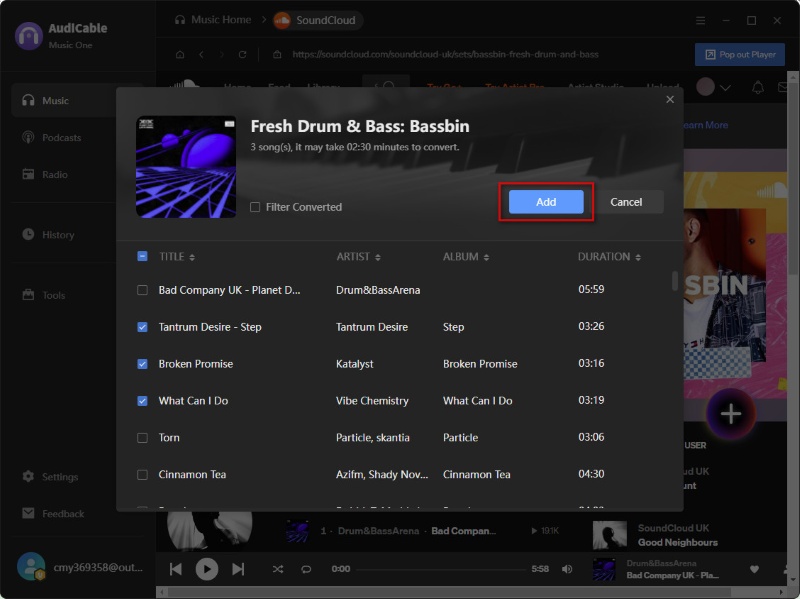
Task: Click the Add button
Action: (546, 202)
